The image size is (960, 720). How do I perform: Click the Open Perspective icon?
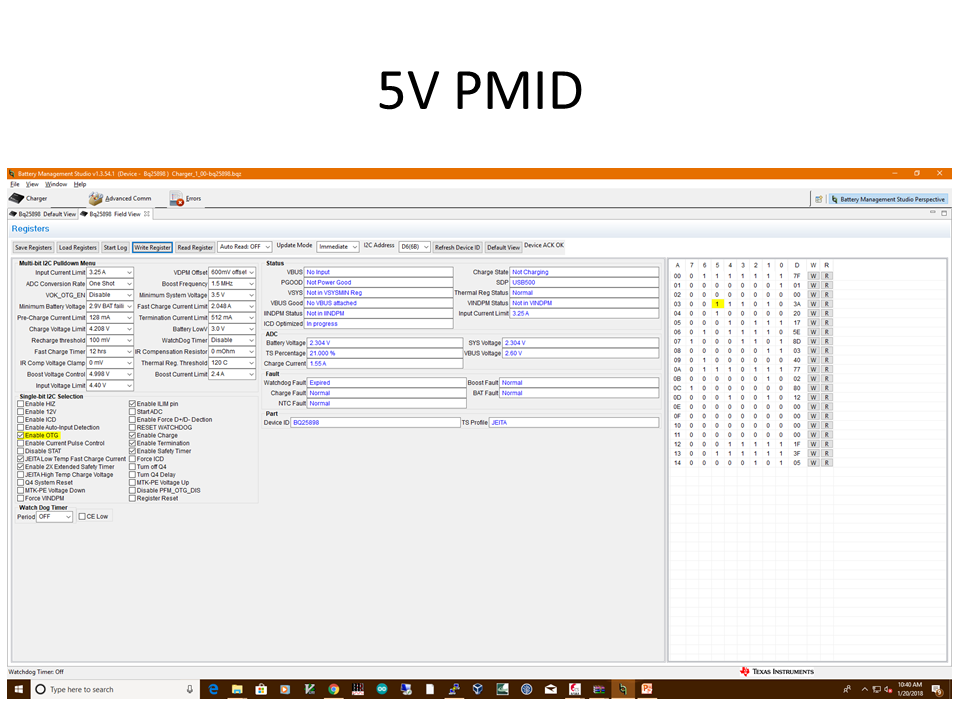(819, 199)
